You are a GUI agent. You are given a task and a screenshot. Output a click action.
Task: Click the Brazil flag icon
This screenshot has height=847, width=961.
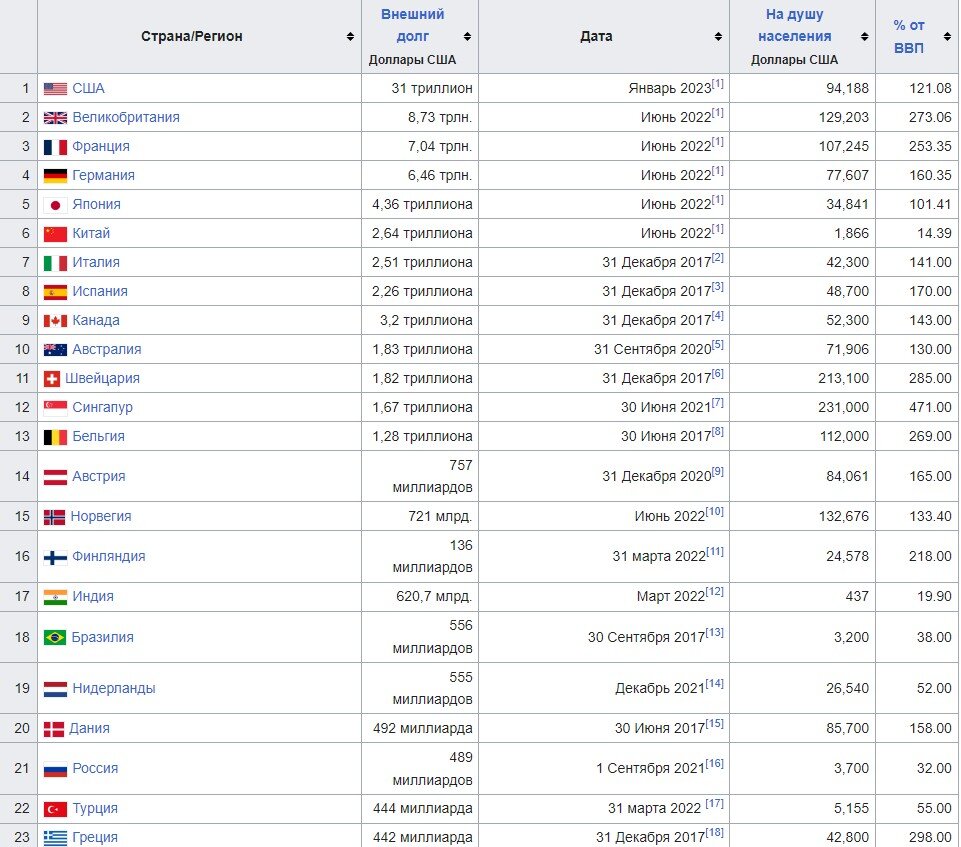[55, 638]
